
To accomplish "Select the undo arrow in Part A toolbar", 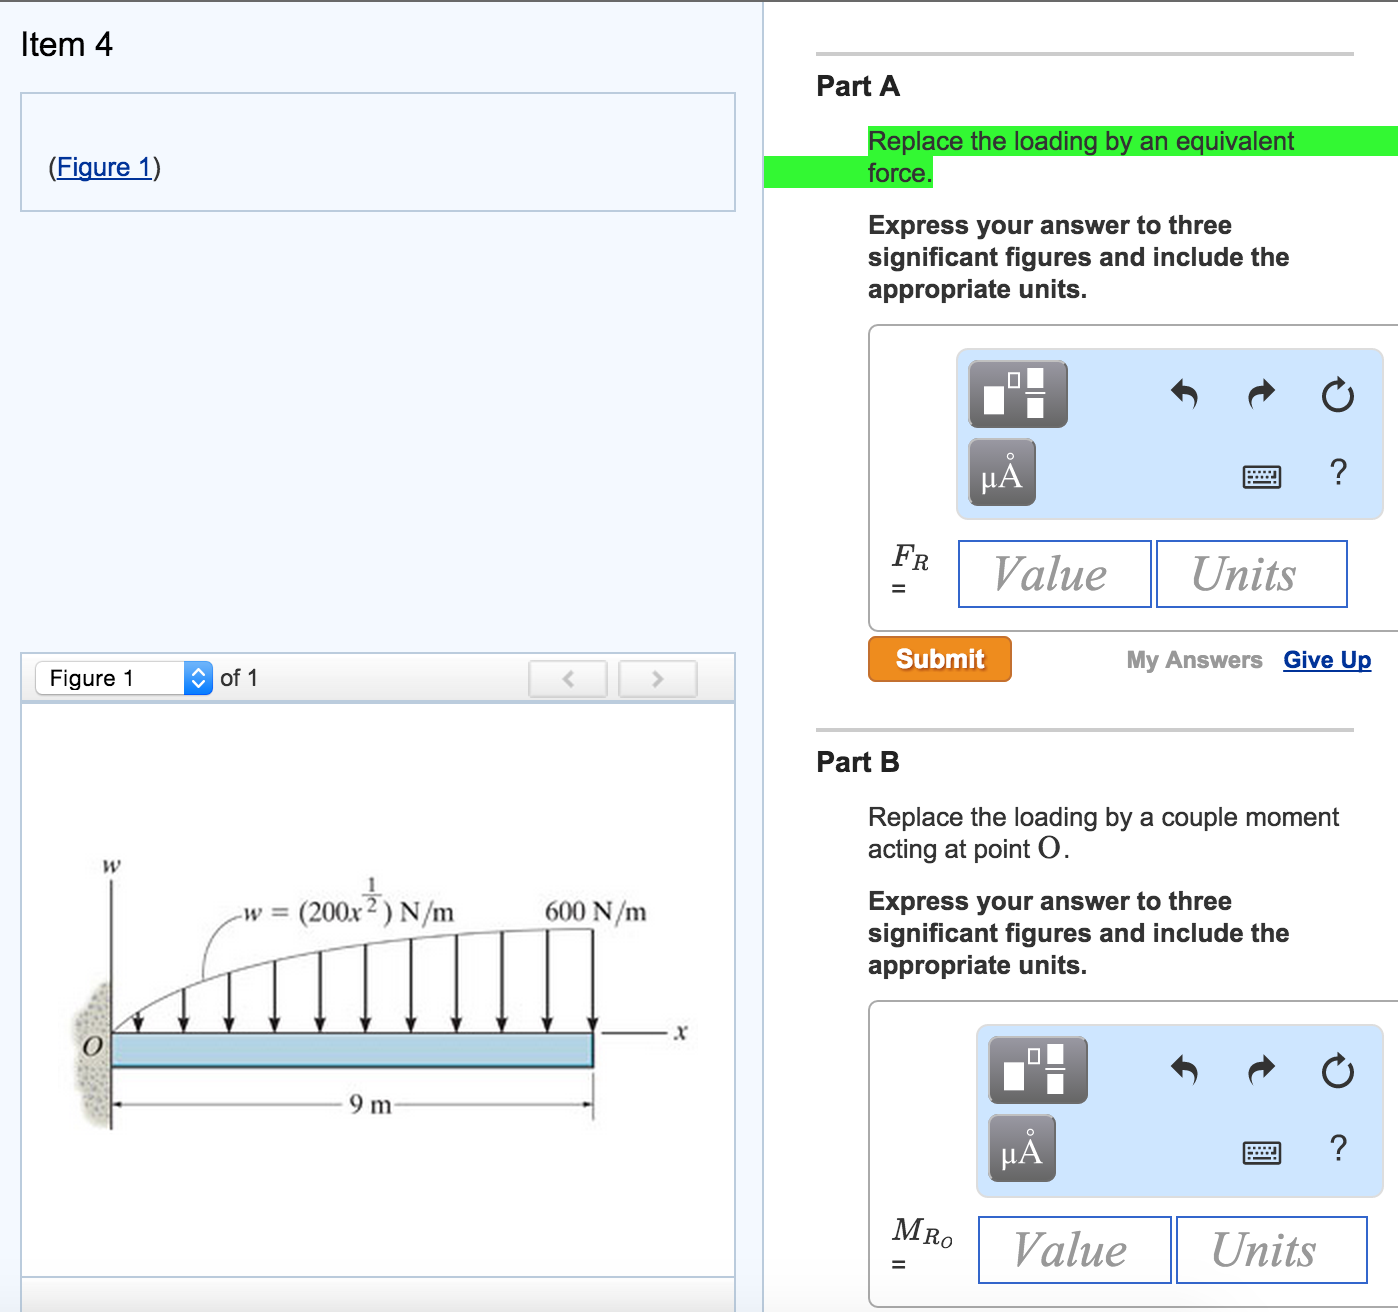I will pos(1185,394).
